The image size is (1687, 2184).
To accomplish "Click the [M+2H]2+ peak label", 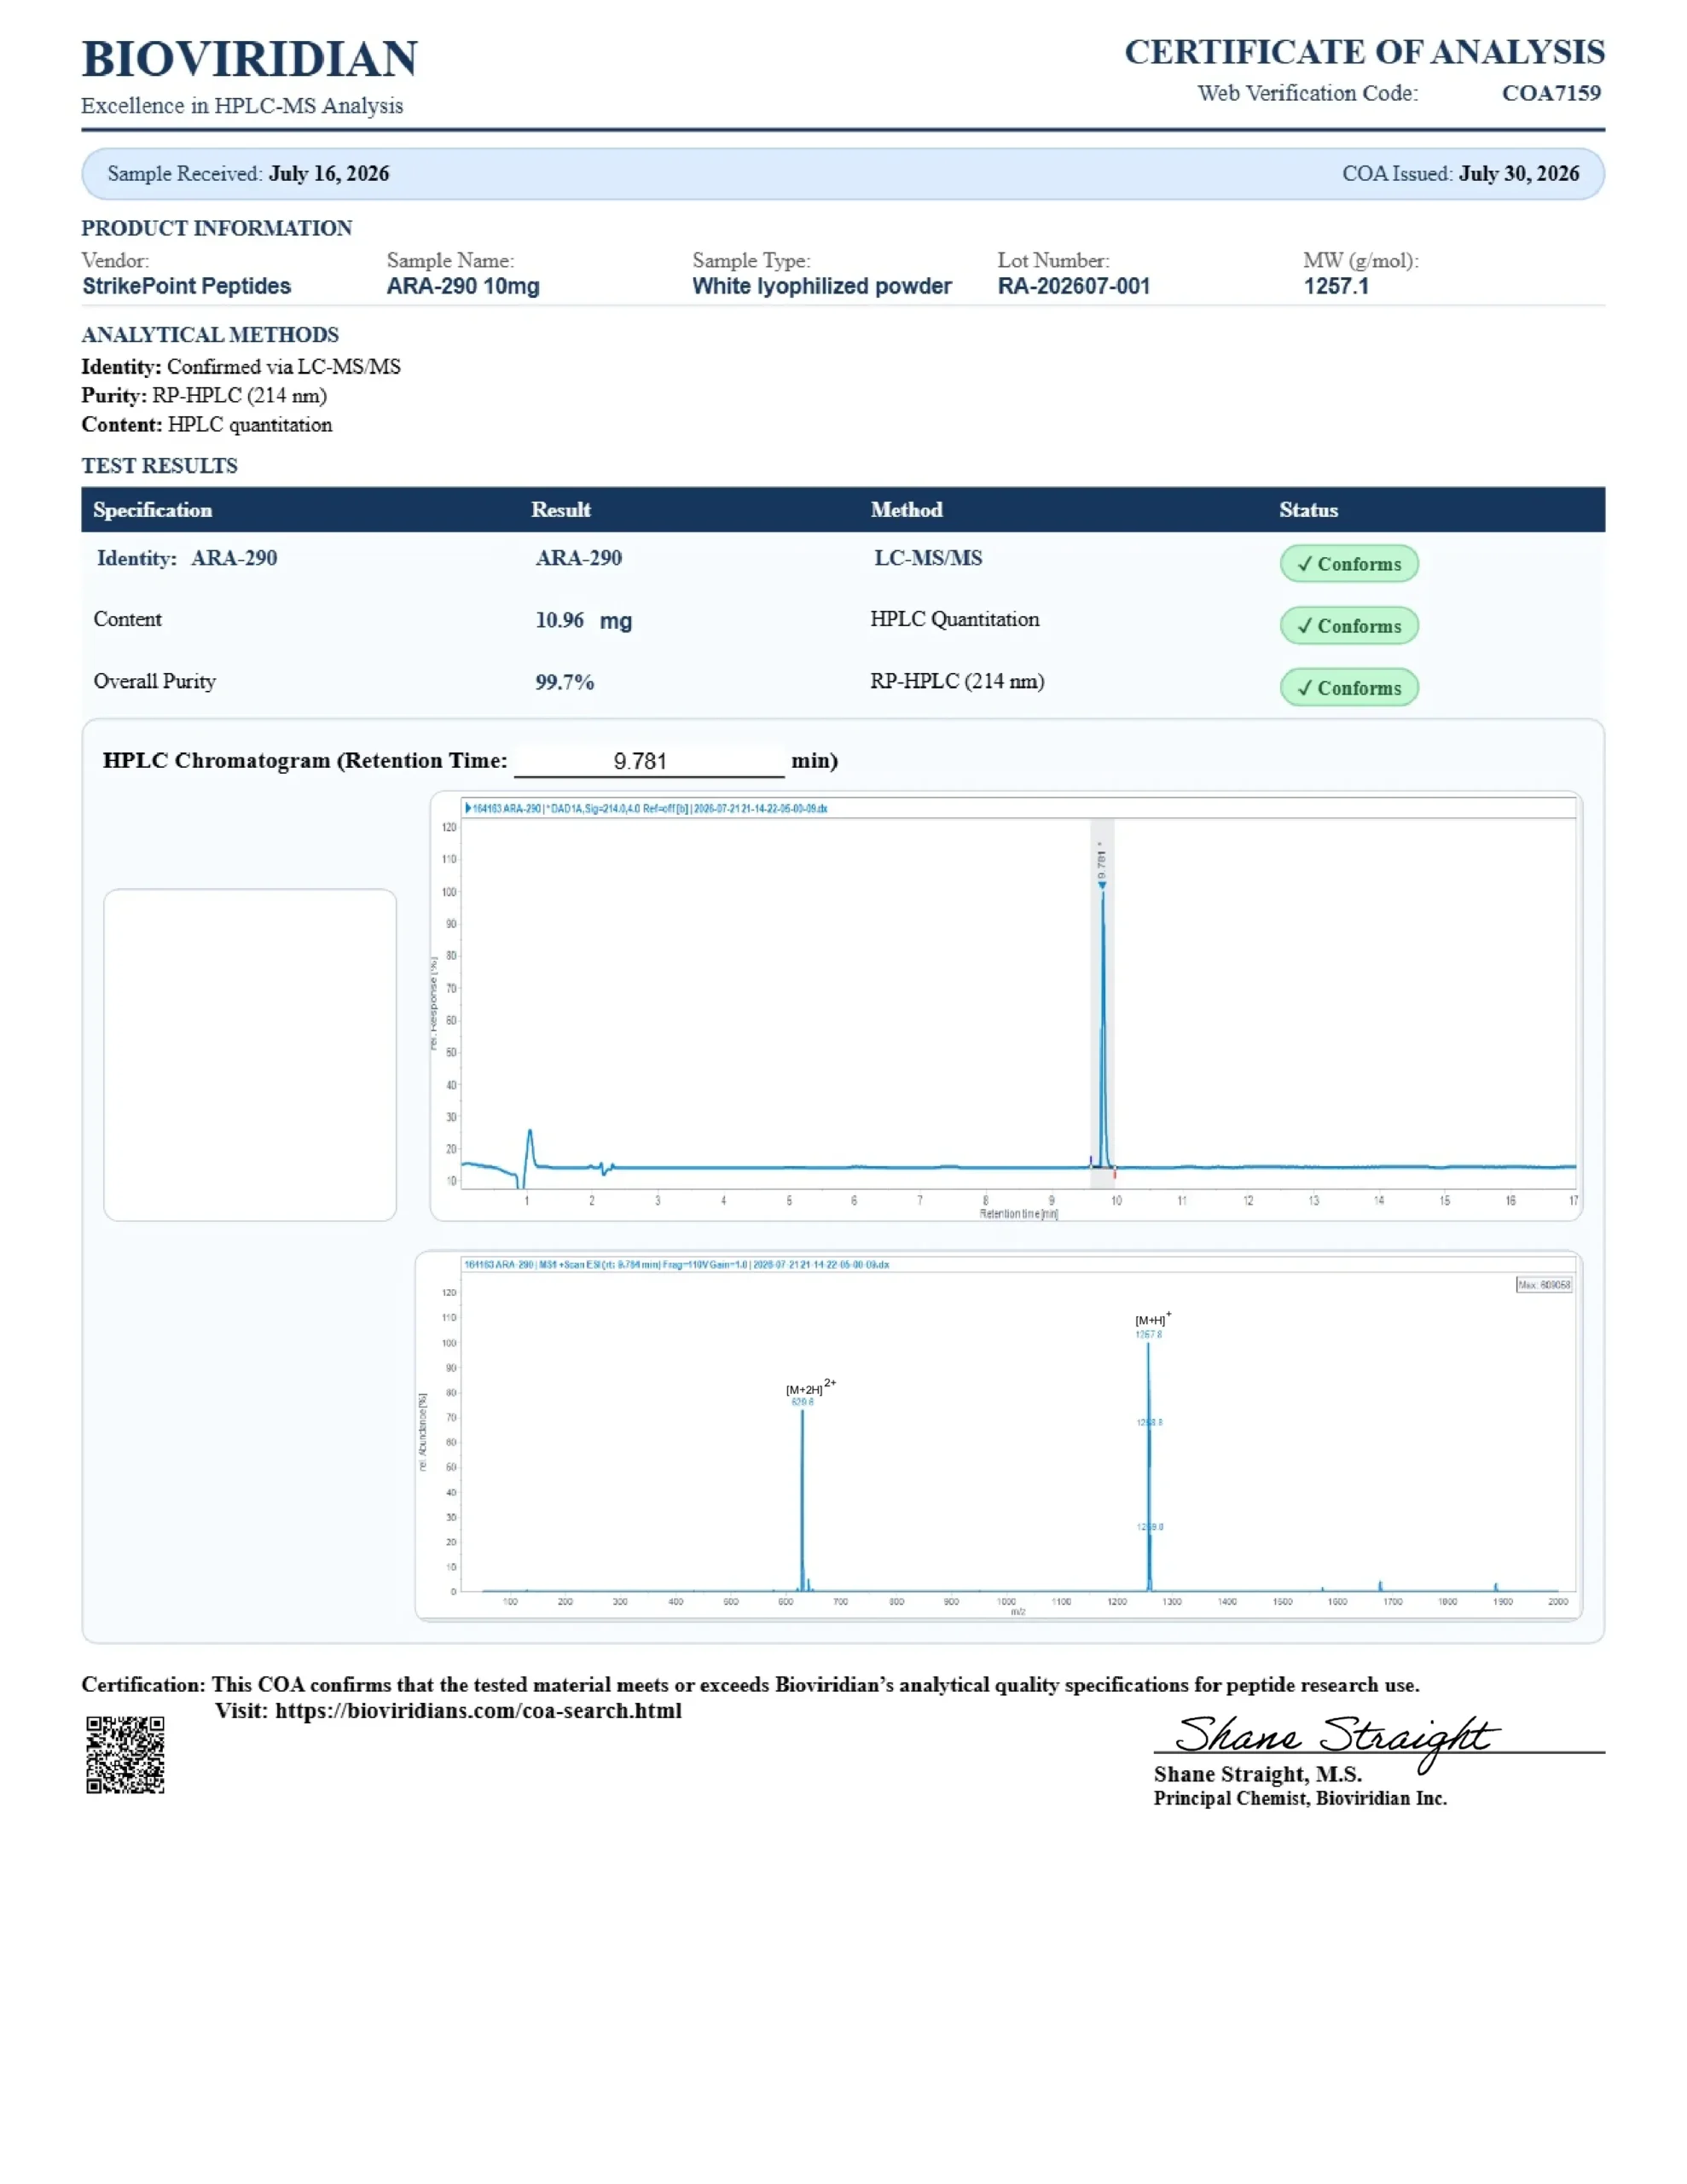I will (810, 1389).
